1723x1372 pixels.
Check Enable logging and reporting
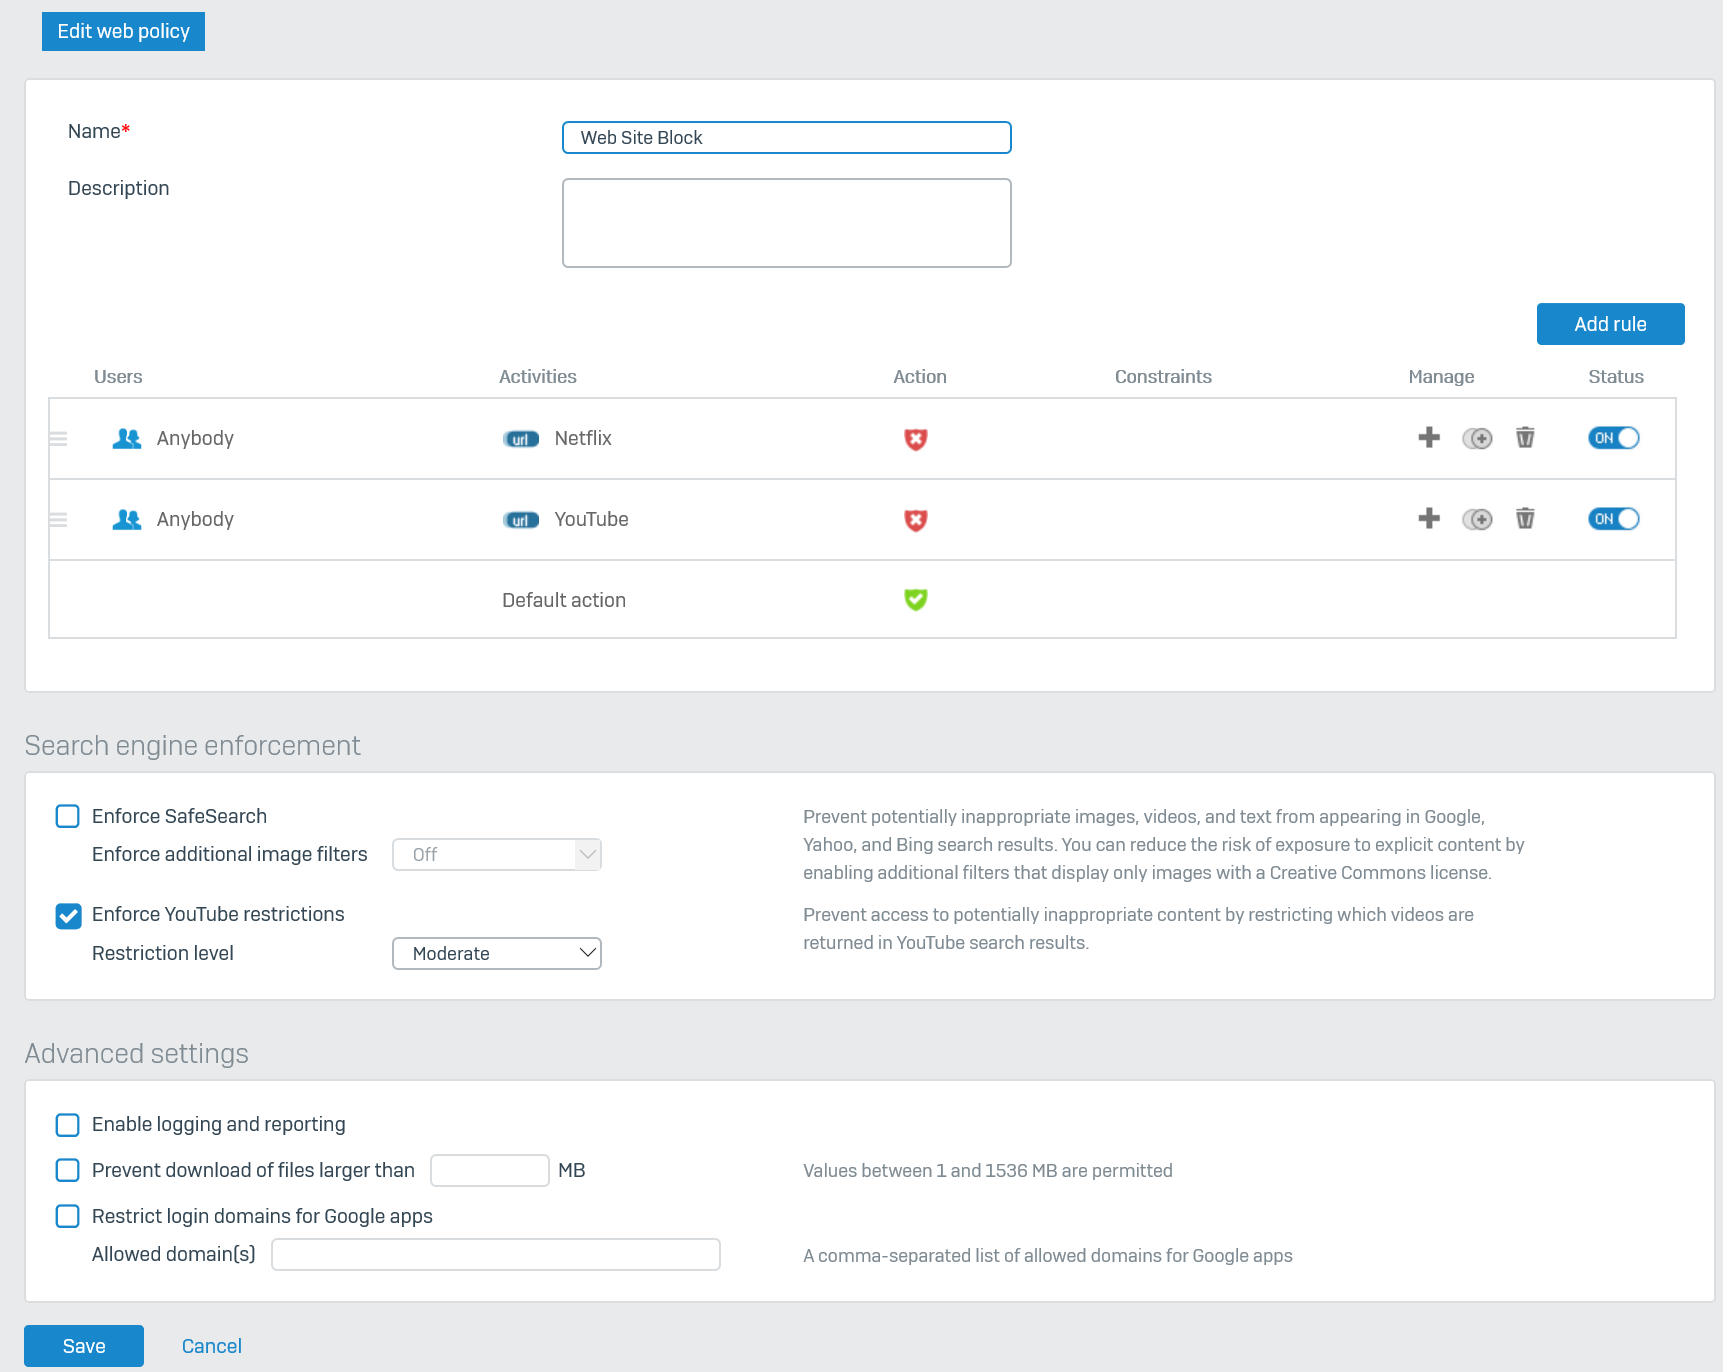(68, 1125)
